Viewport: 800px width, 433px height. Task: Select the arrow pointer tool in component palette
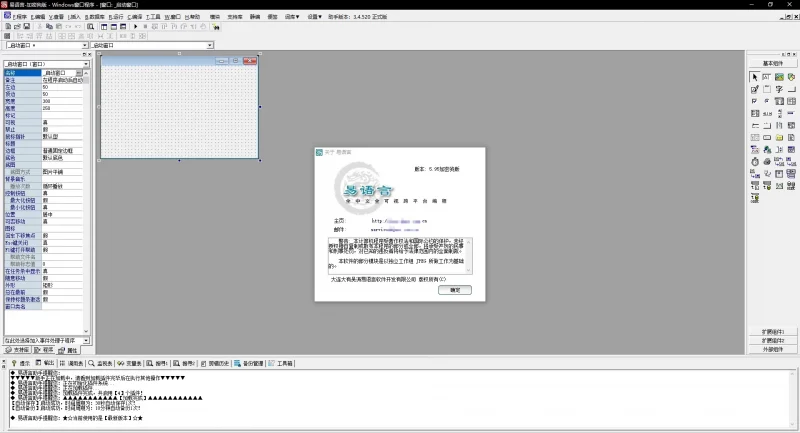coord(754,77)
